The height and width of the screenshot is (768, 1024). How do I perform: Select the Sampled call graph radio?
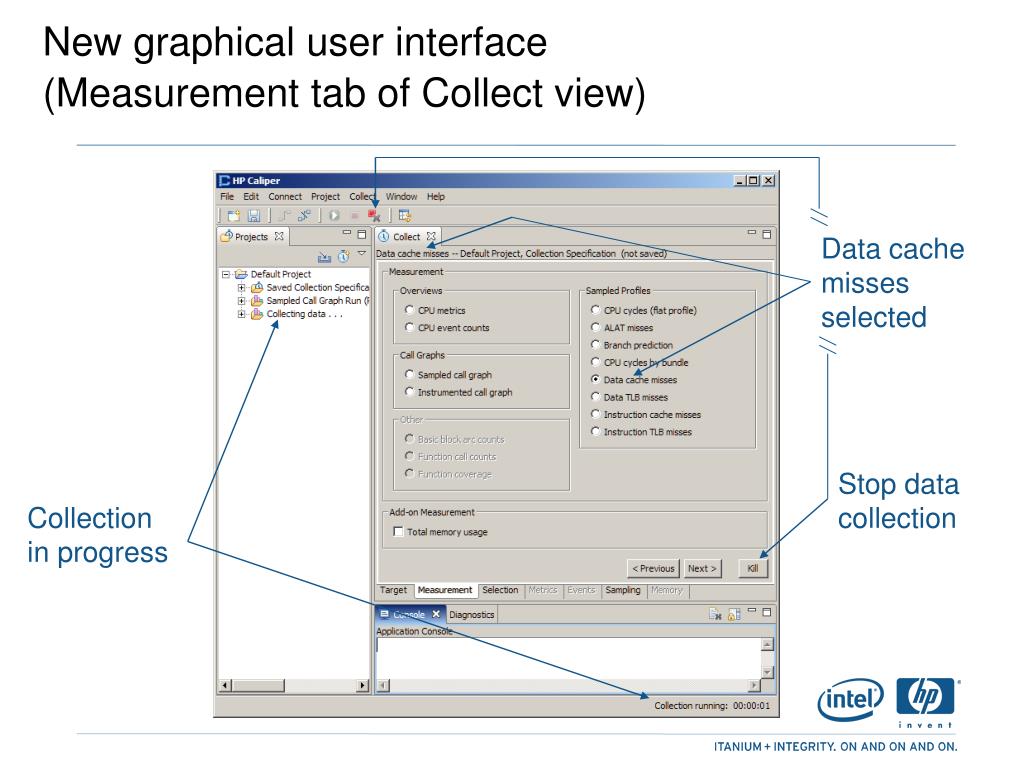point(409,374)
